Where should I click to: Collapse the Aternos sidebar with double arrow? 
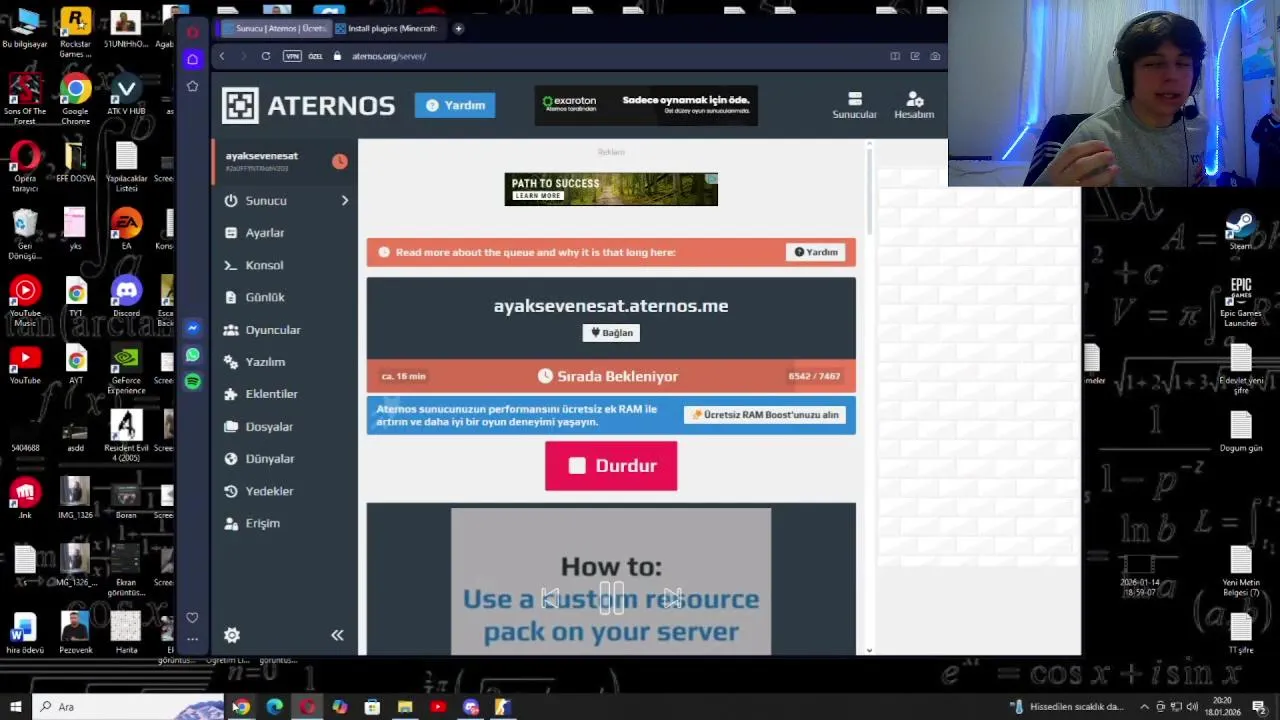pos(337,635)
